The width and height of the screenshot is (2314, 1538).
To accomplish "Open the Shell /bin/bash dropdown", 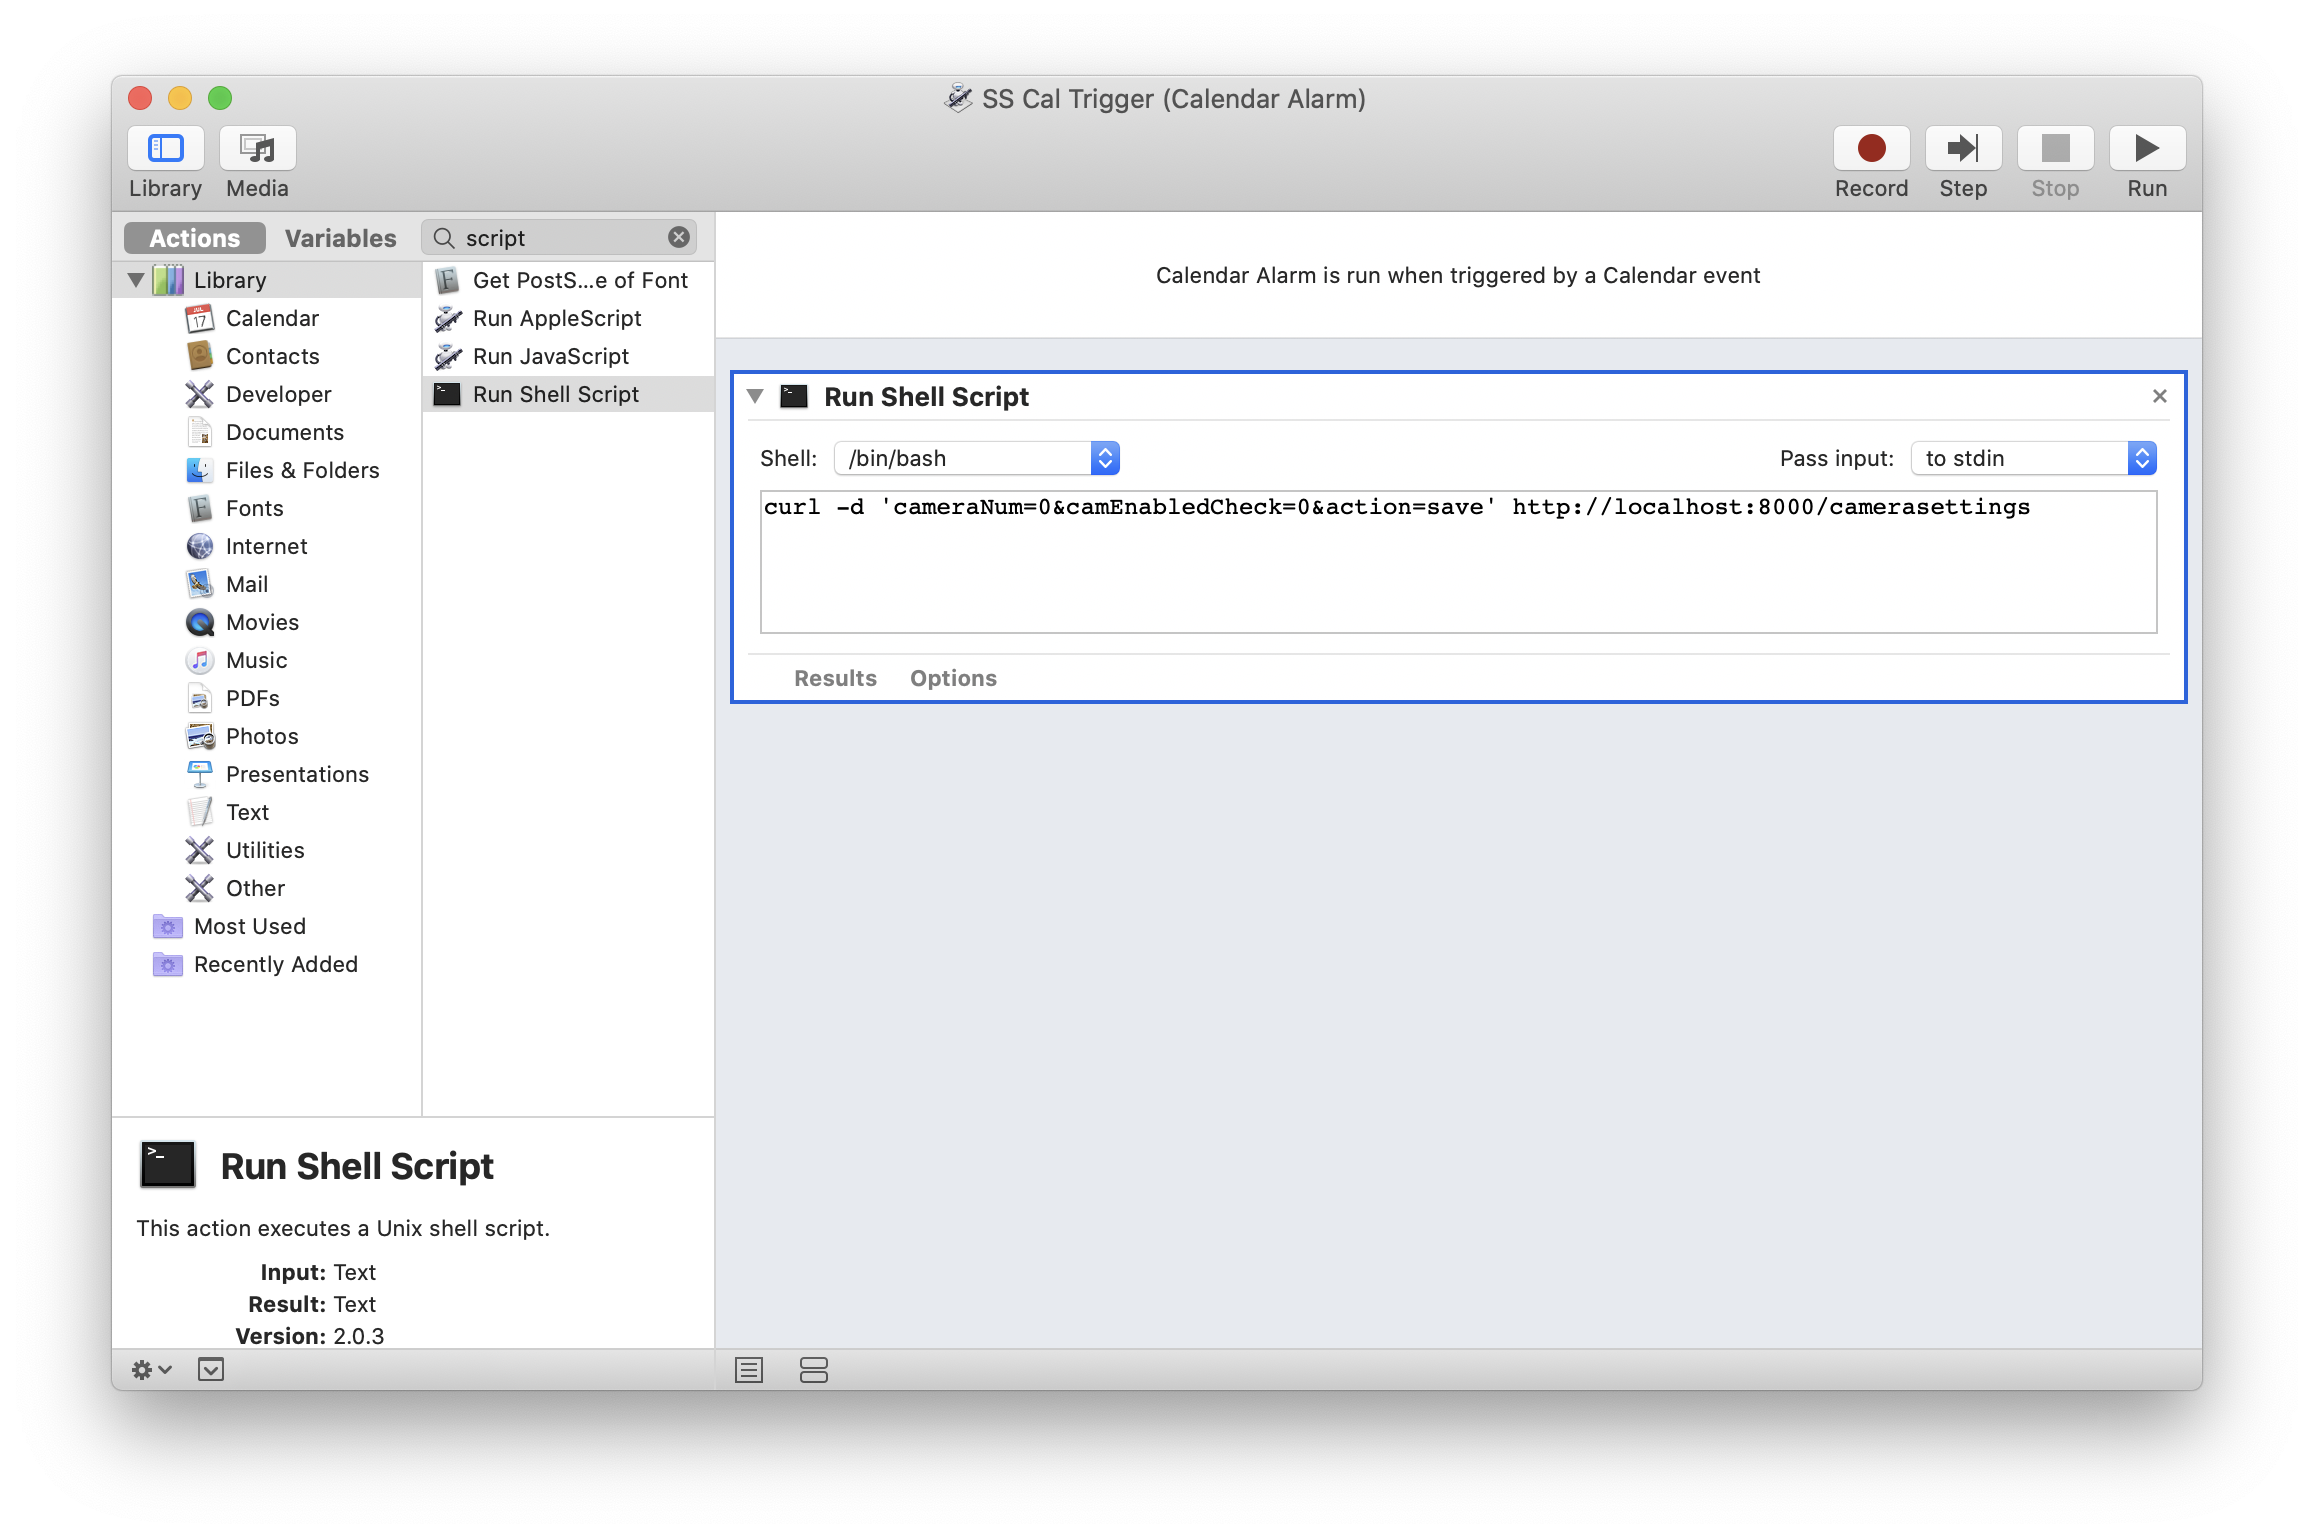I will [x=976, y=458].
